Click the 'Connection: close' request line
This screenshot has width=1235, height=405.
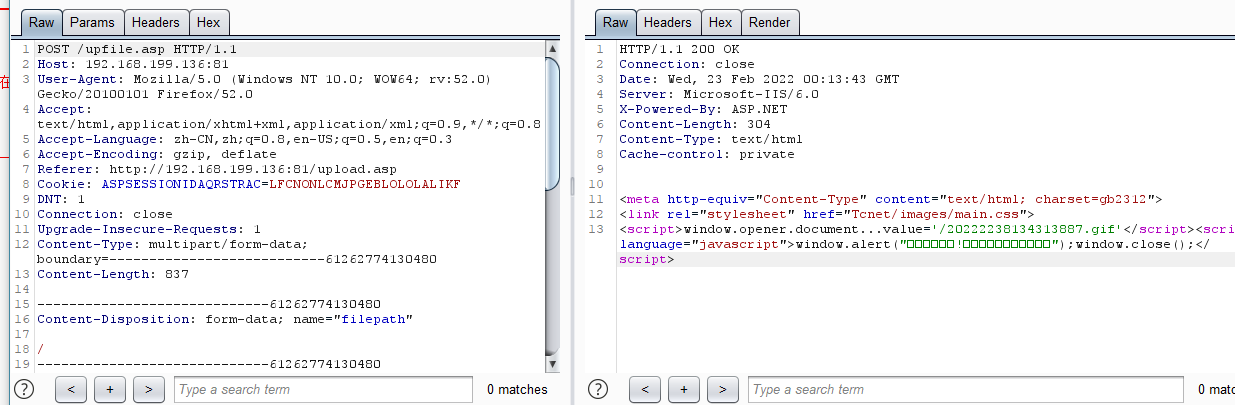104,214
